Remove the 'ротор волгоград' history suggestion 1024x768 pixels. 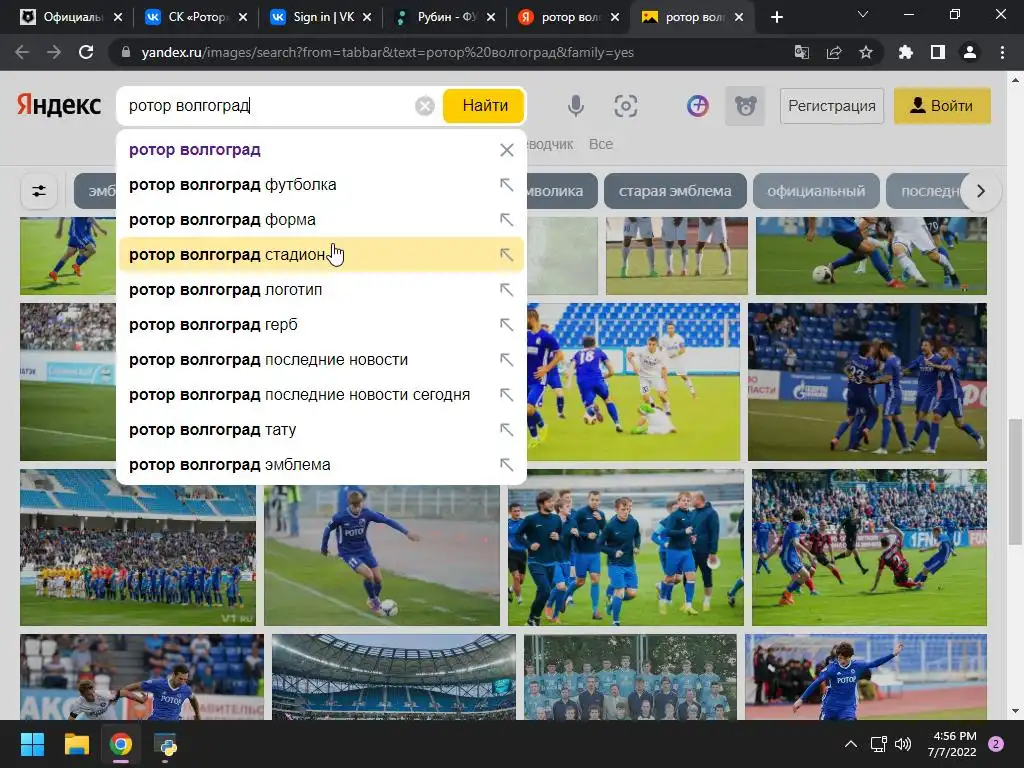(x=506, y=150)
